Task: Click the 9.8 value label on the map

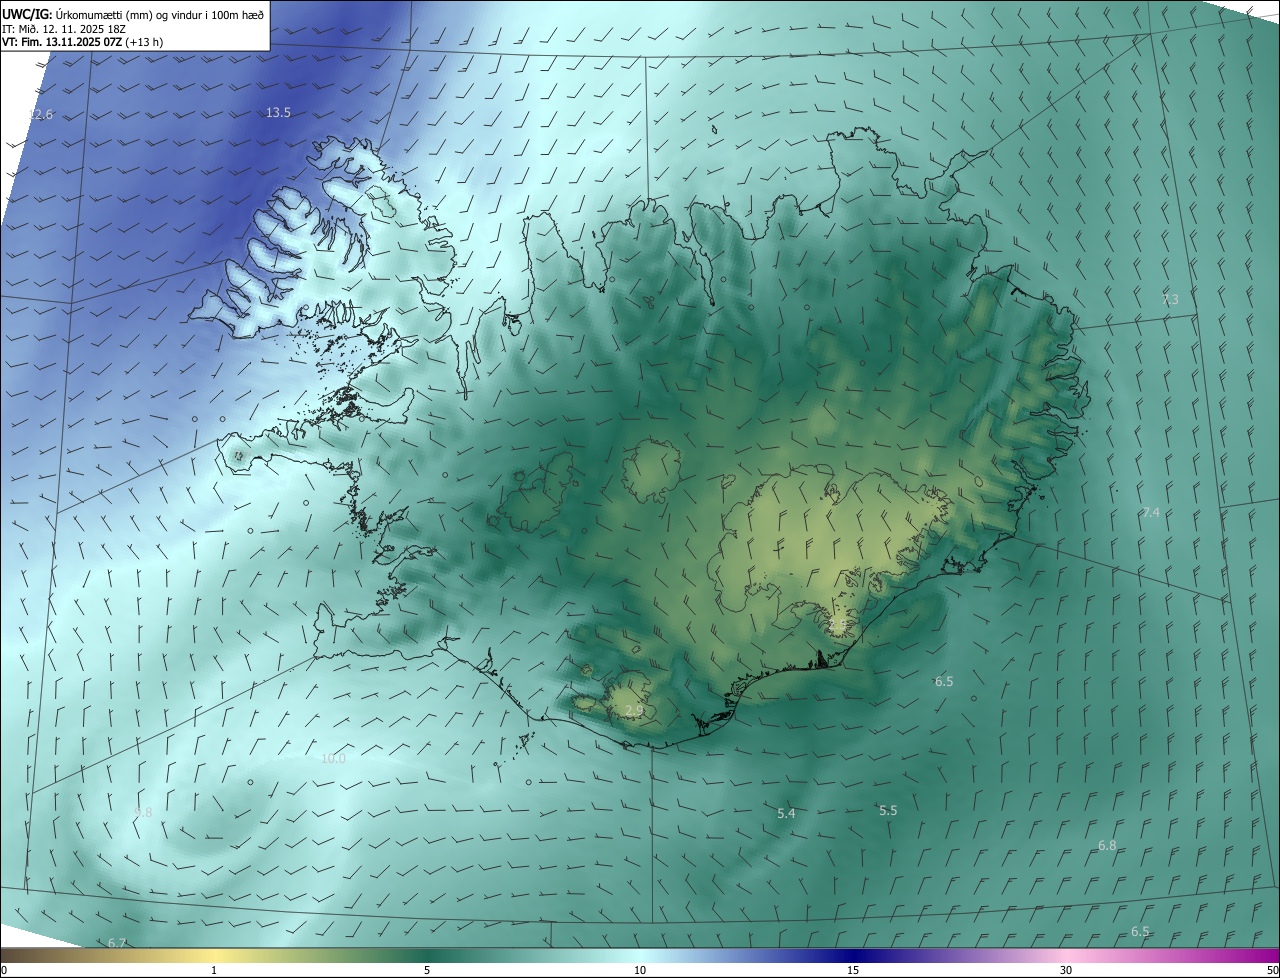Action: 143,813
